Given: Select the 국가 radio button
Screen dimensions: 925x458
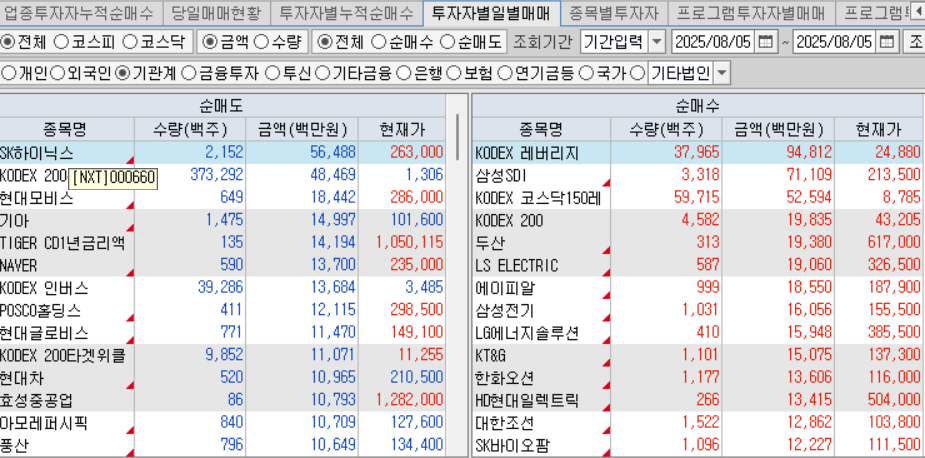Looking at the screenshot, I should (x=586, y=73).
